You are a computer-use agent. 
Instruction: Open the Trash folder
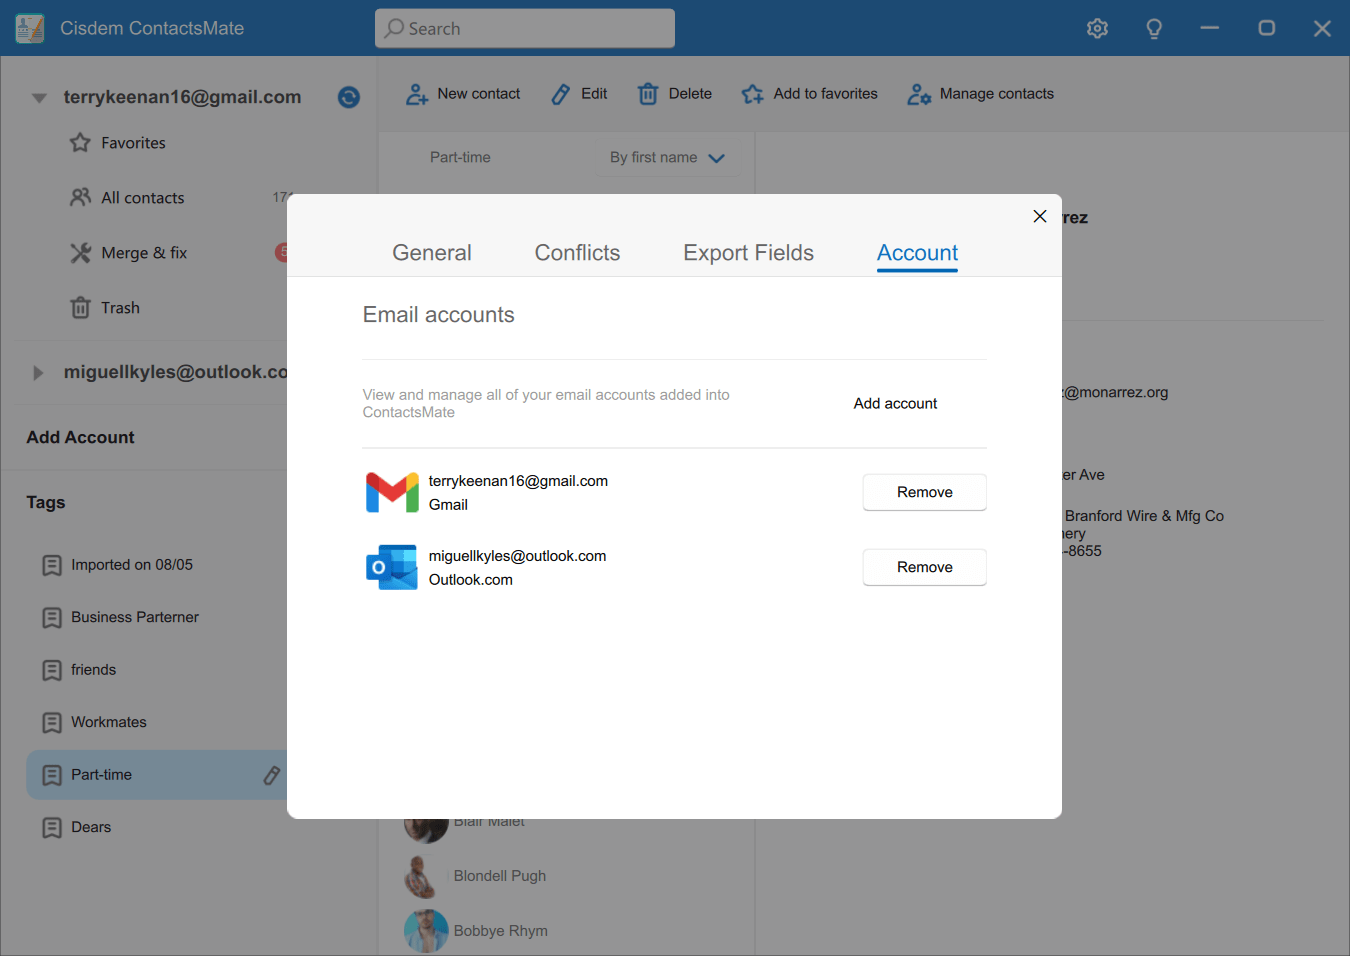(119, 308)
